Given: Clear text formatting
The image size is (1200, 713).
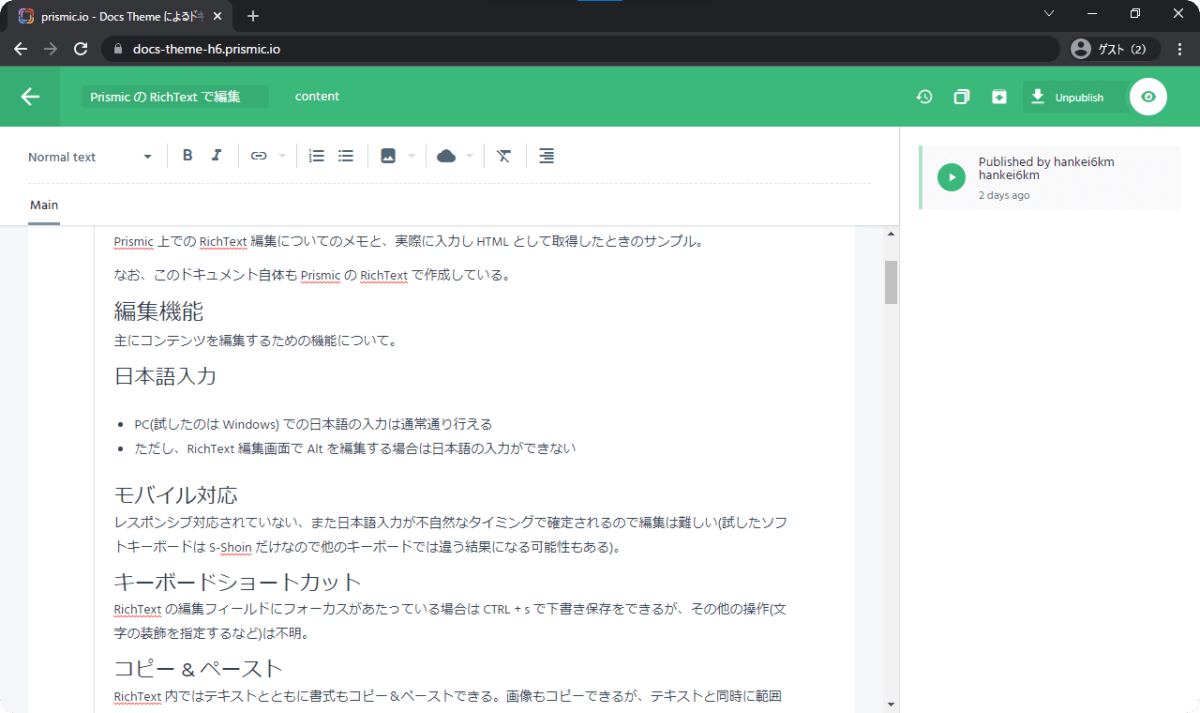Looking at the screenshot, I should point(504,156).
